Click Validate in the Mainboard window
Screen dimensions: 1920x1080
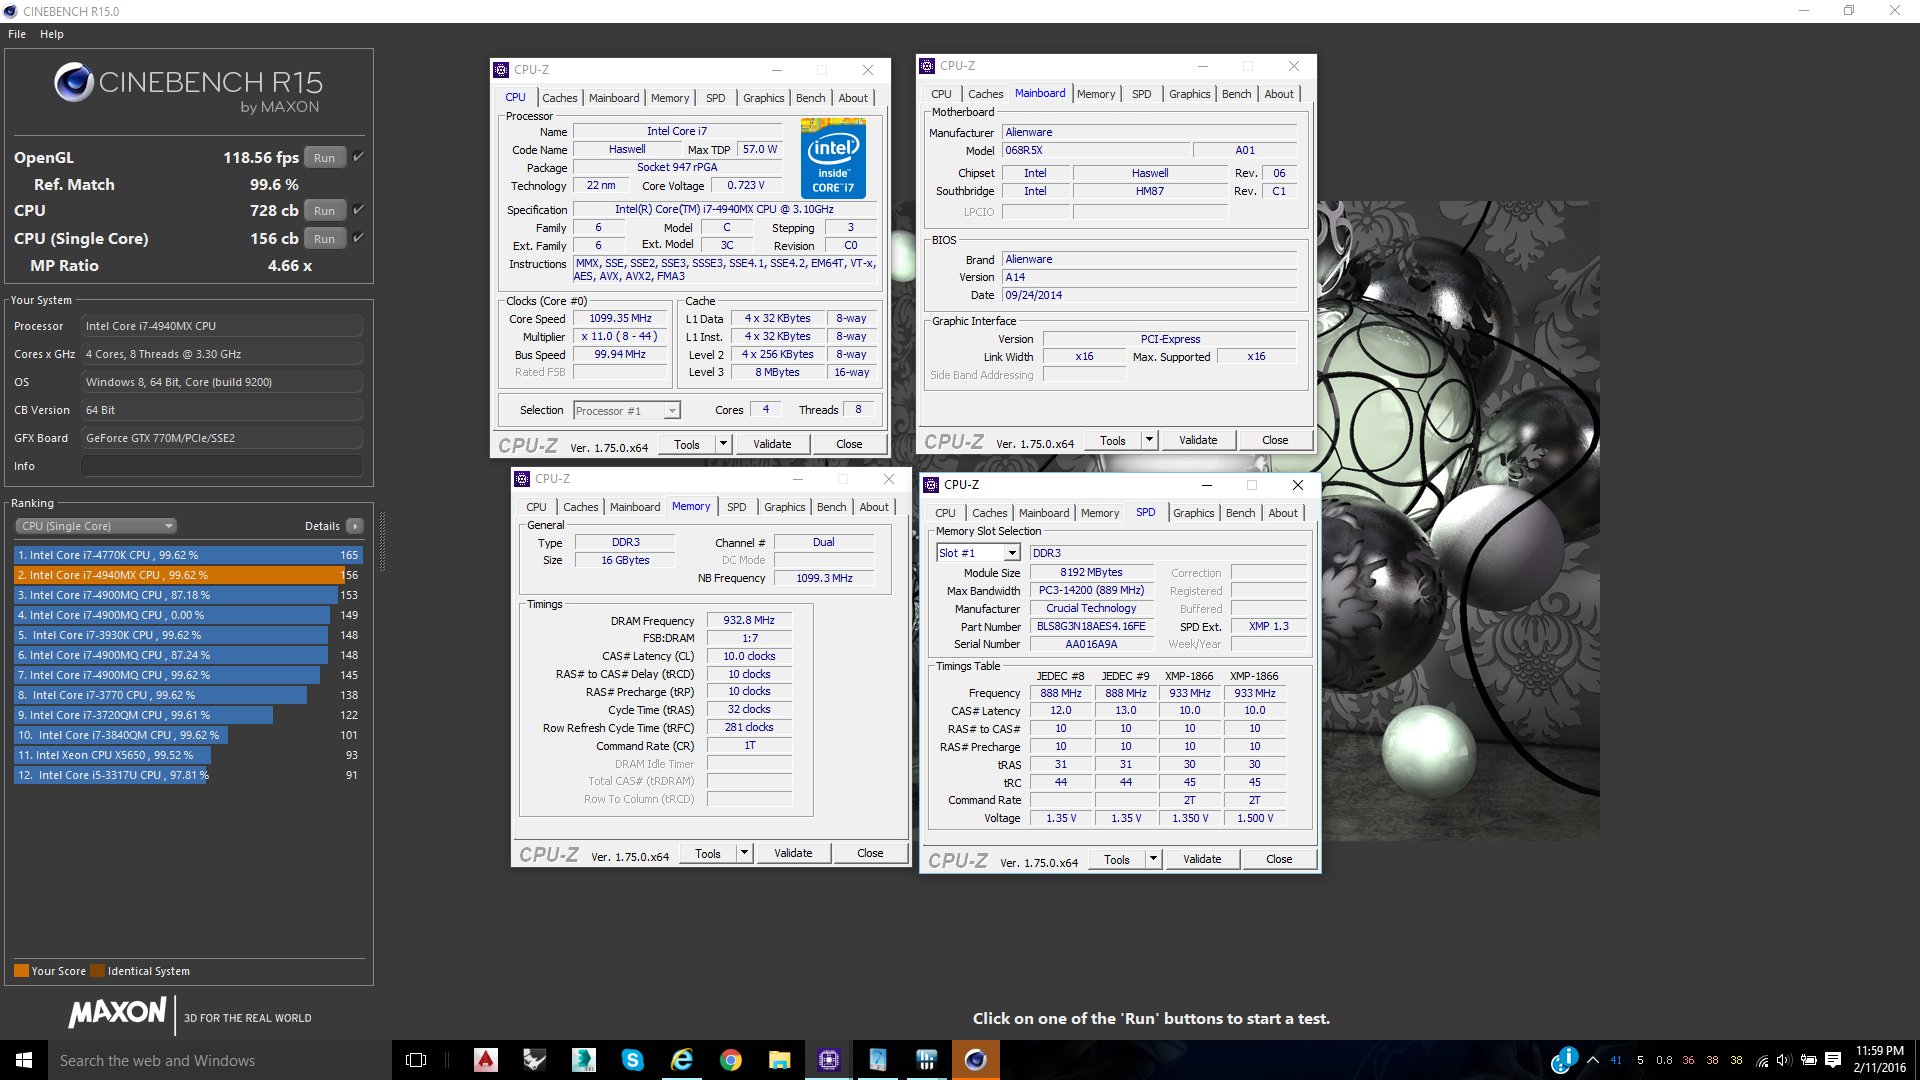[x=1198, y=440]
